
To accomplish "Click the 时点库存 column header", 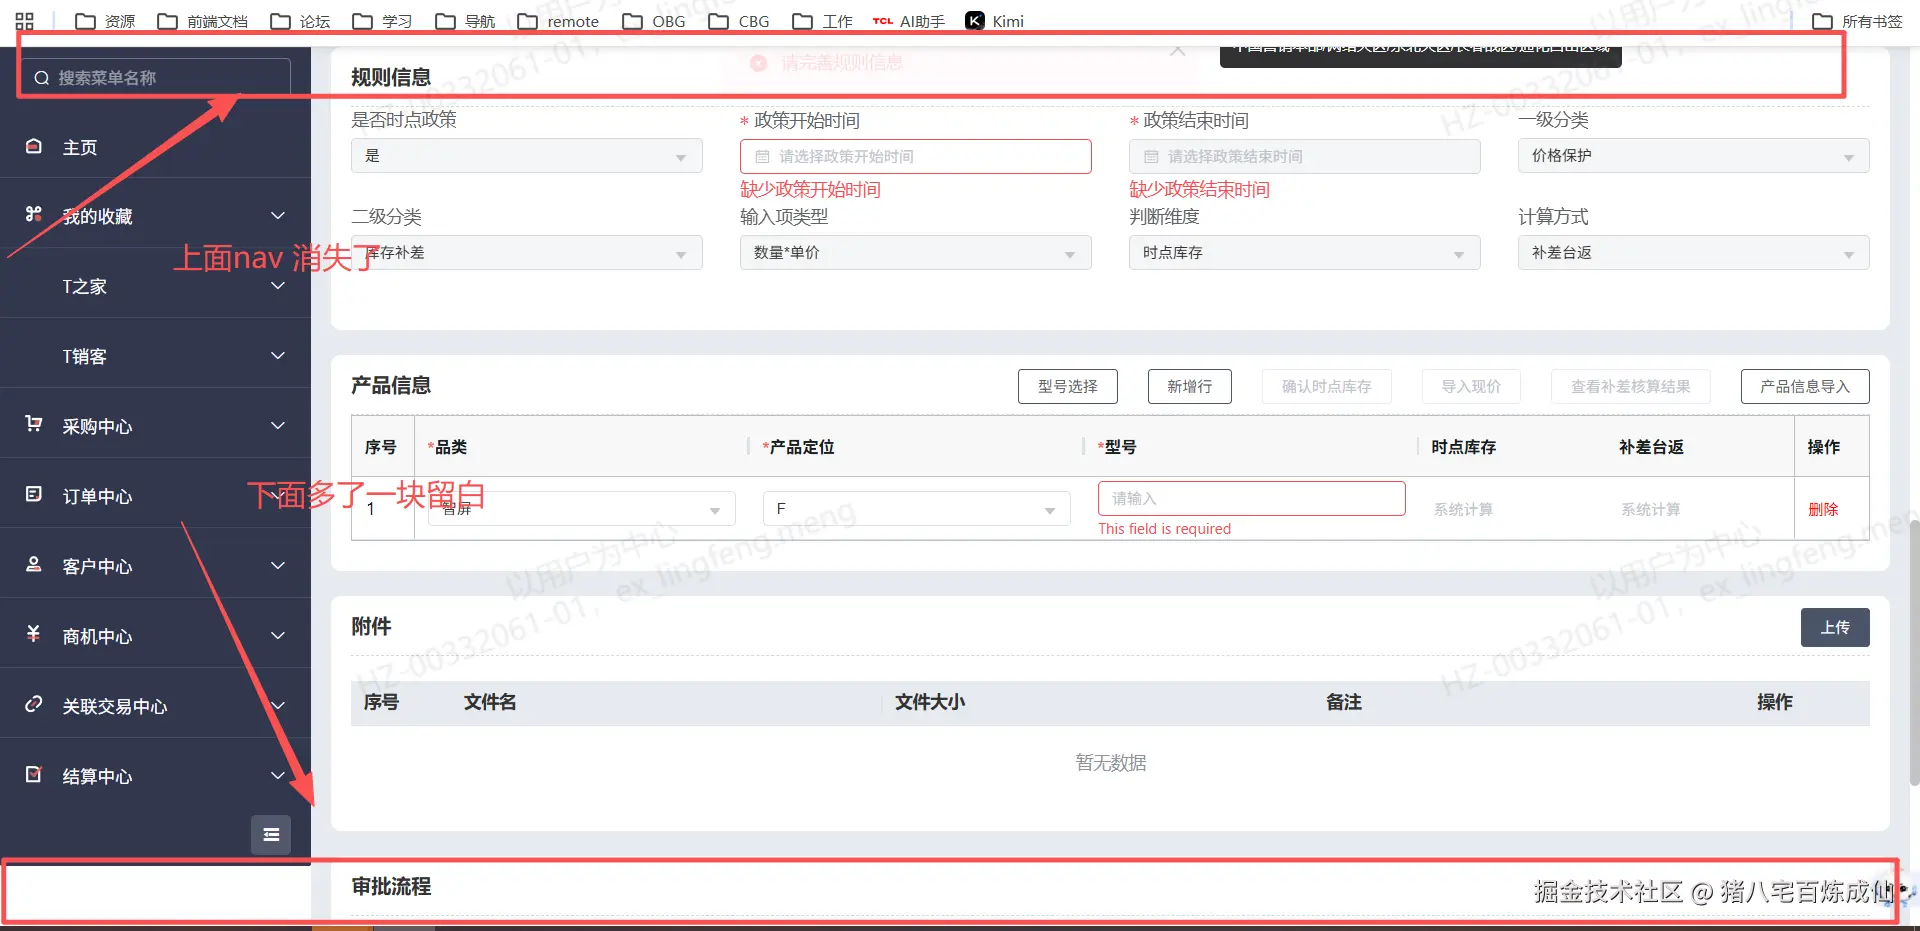I will (1463, 447).
